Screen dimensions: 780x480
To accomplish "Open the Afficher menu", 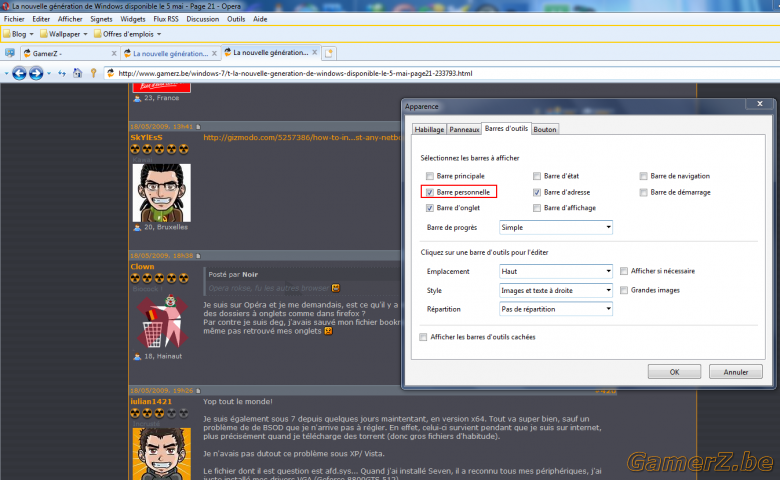I will point(70,19).
